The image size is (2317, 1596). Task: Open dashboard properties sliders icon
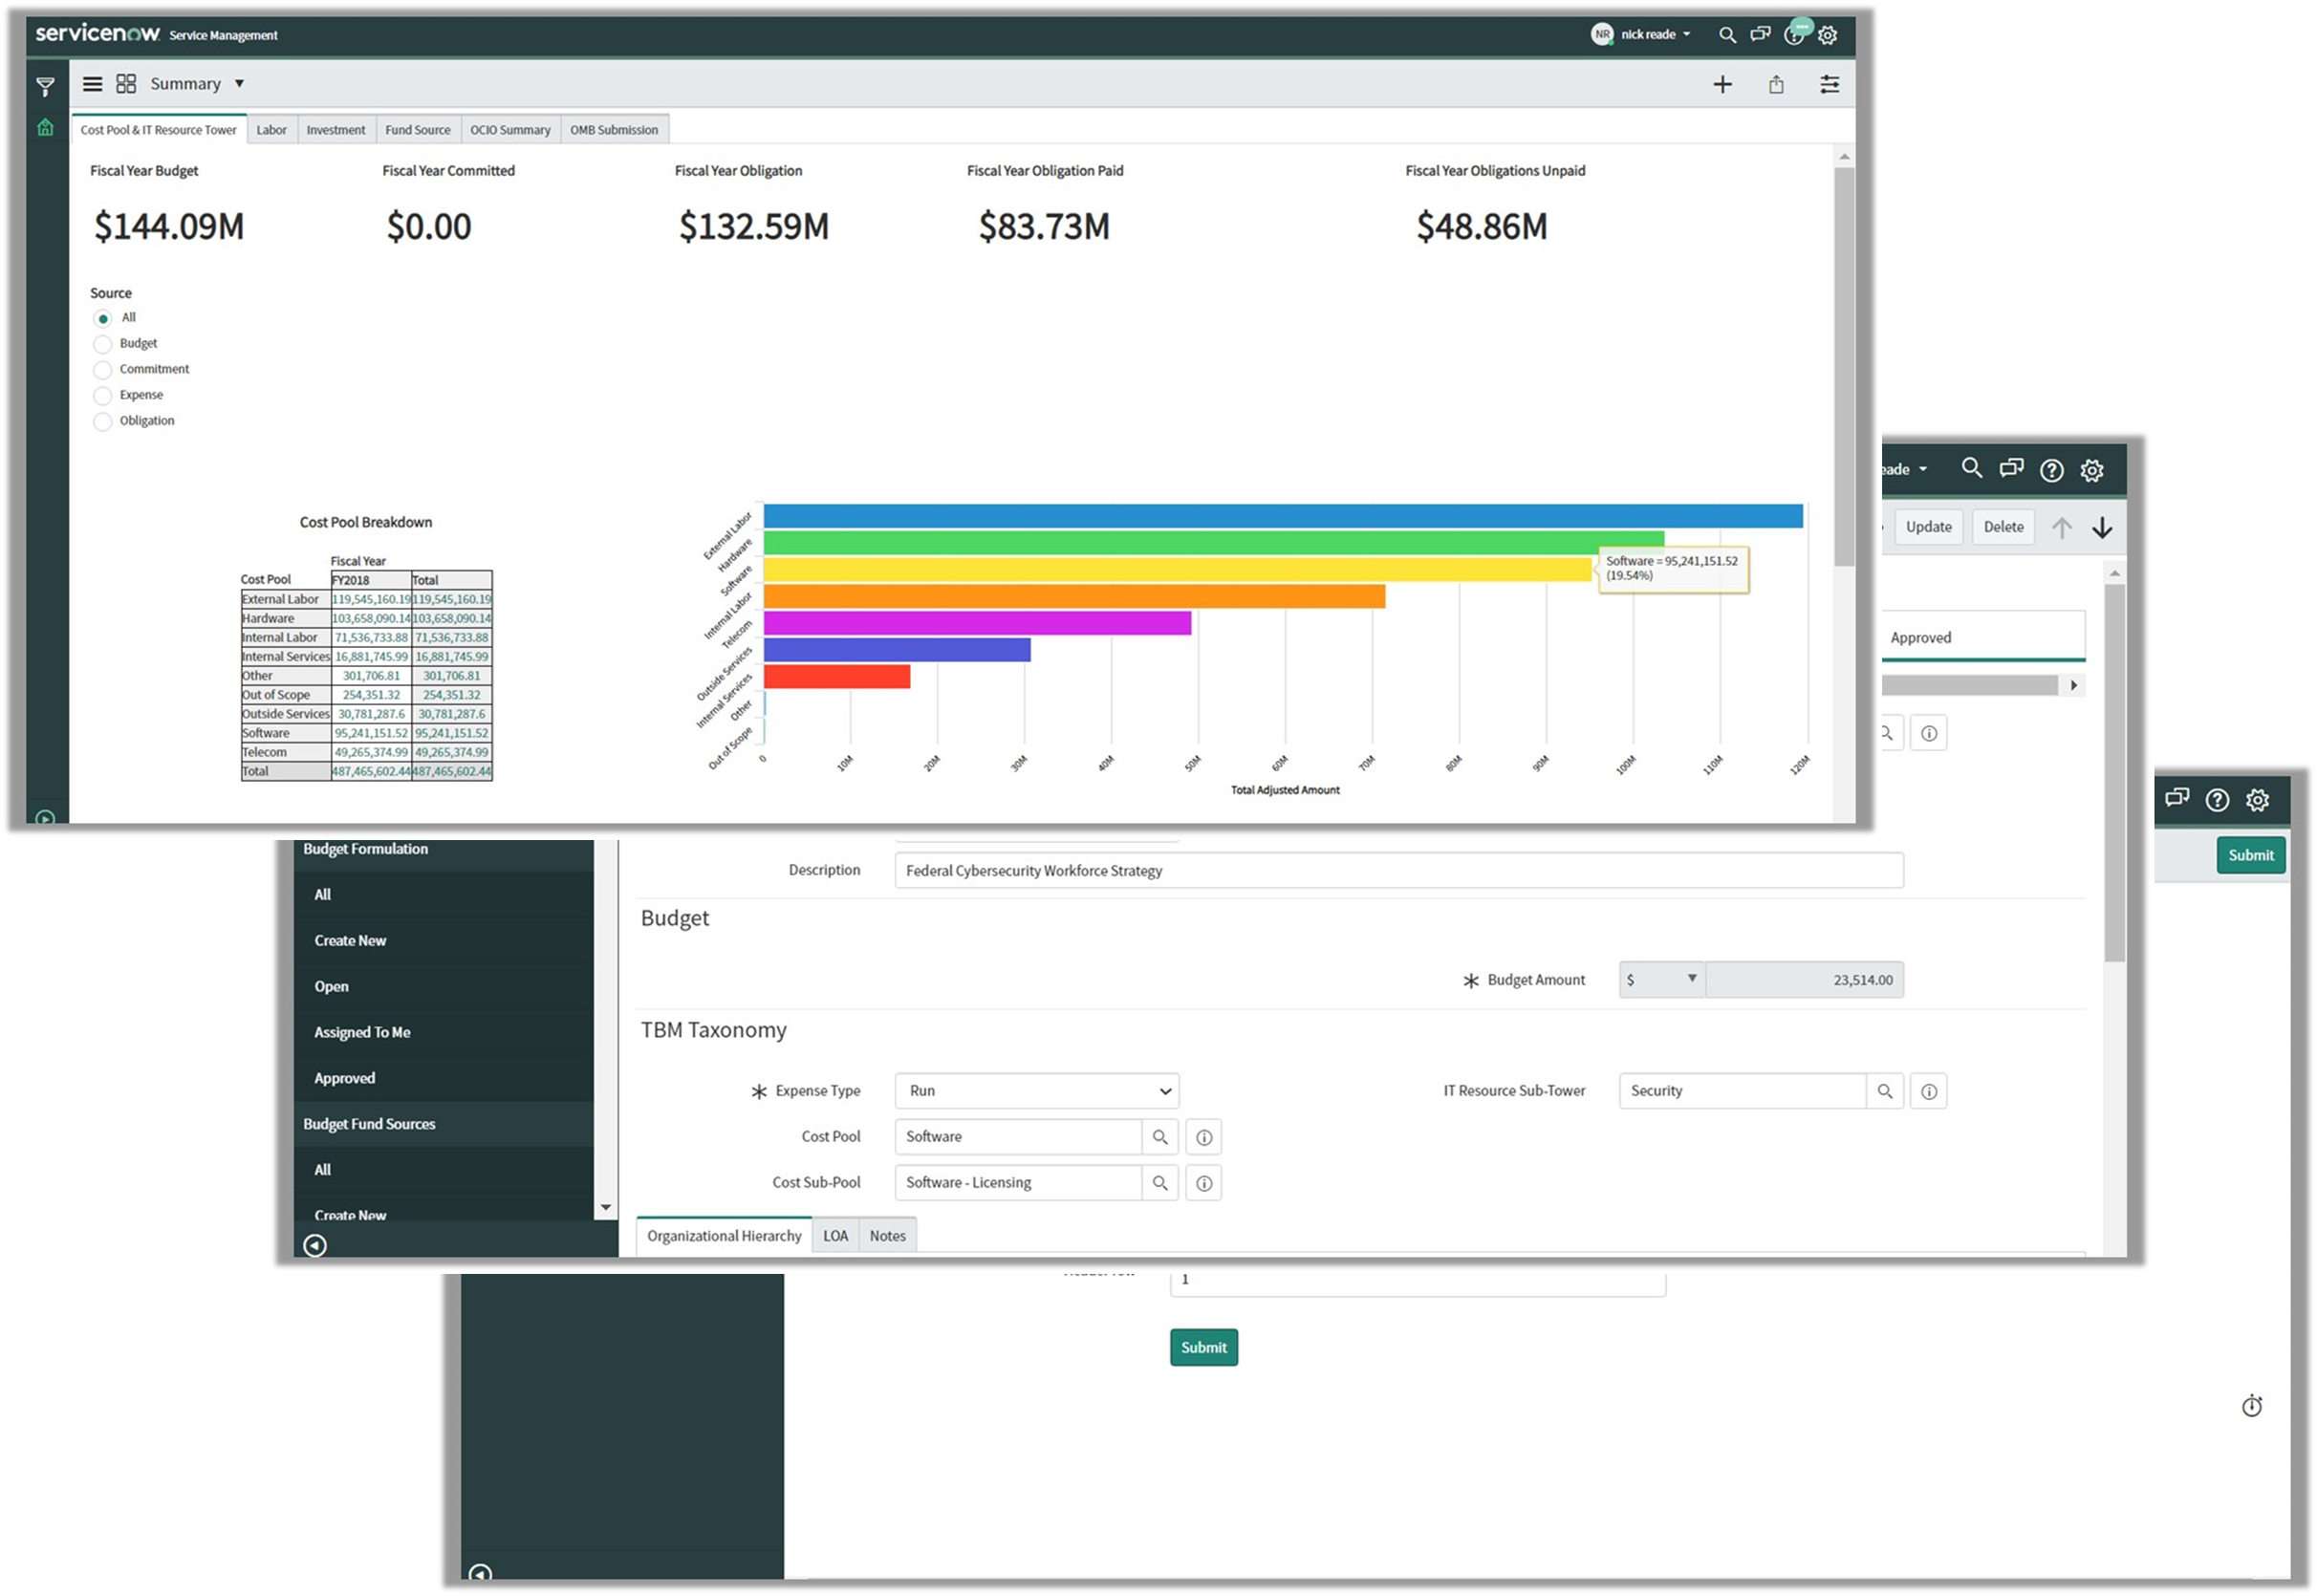[1830, 85]
